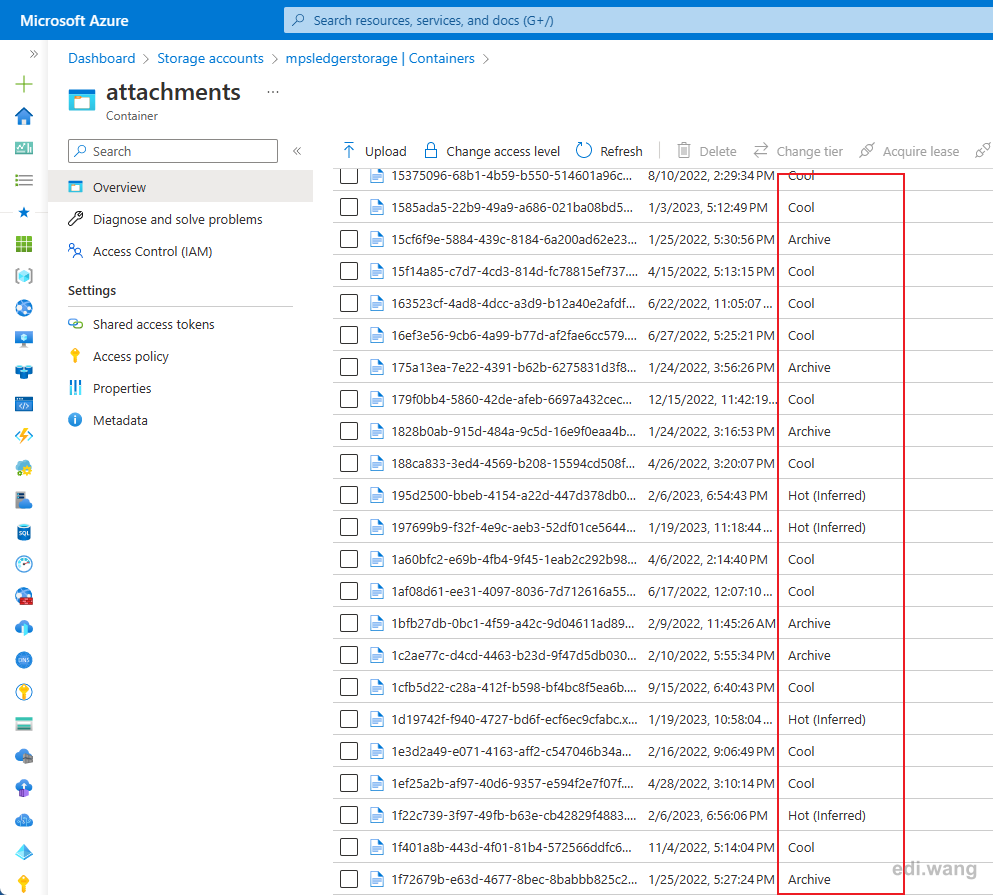Focus the top Azure search resources bar
This screenshot has width=993, height=895.
click(638, 20)
